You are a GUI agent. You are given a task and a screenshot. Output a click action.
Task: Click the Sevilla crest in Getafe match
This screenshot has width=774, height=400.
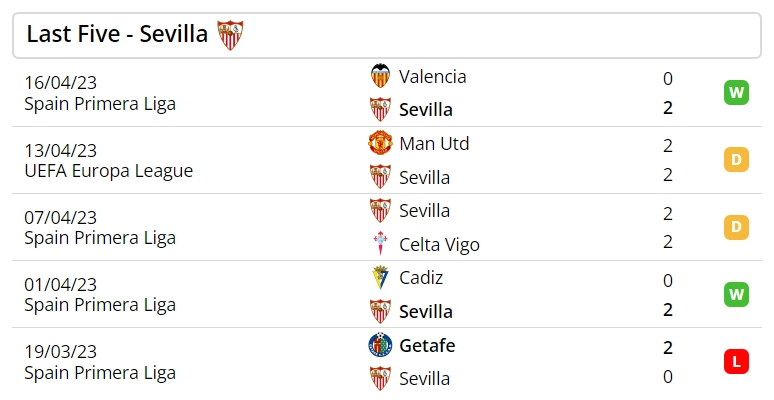[x=380, y=378]
